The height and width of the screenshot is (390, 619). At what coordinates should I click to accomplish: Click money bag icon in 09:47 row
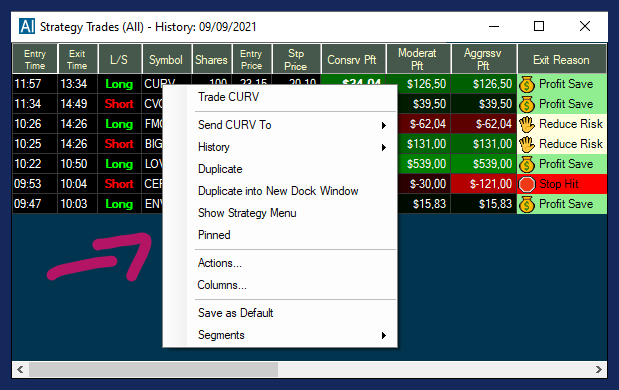point(527,204)
